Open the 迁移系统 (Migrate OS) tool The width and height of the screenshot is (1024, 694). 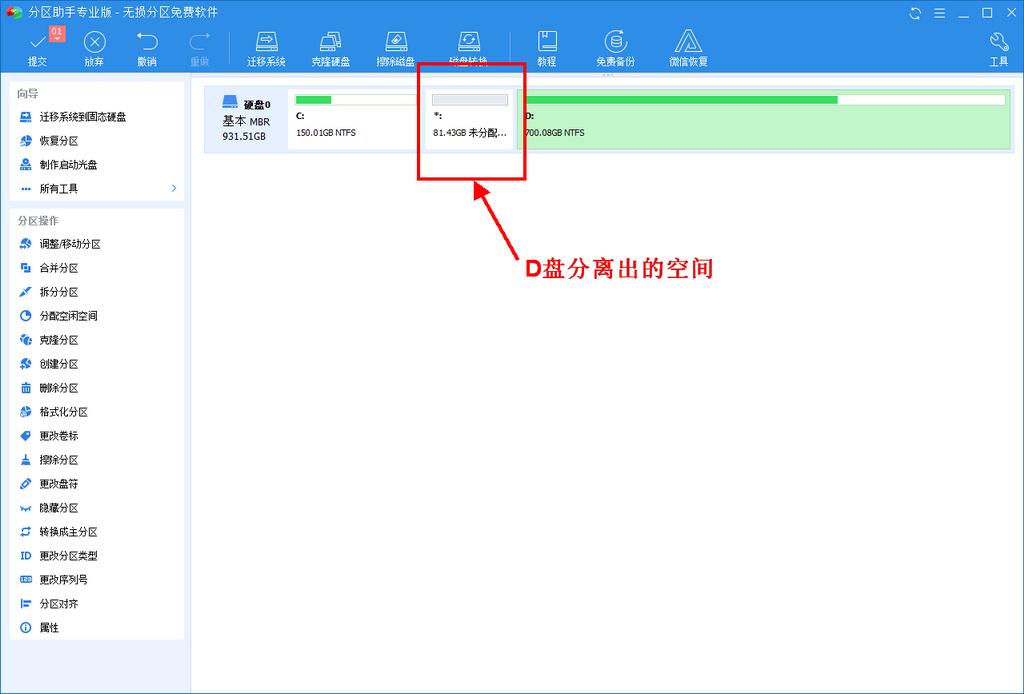pyautogui.click(x=265, y=48)
